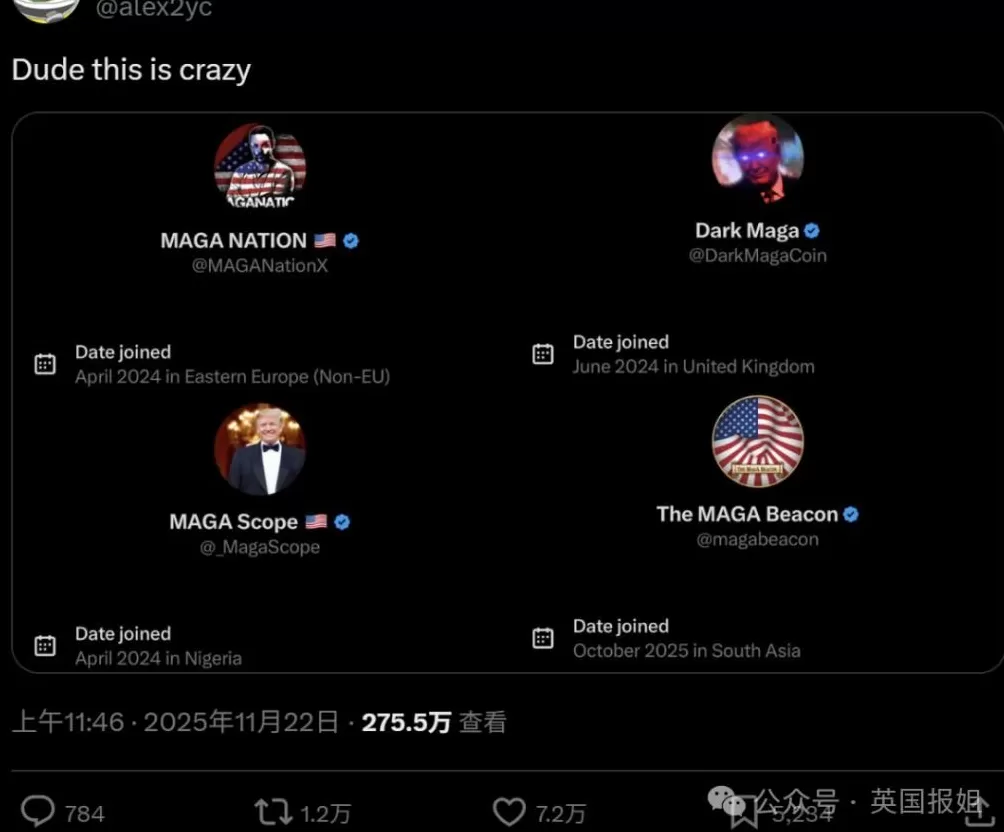Like the post with heart icon
This screenshot has height=832, width=1004.
click(510, 811)
